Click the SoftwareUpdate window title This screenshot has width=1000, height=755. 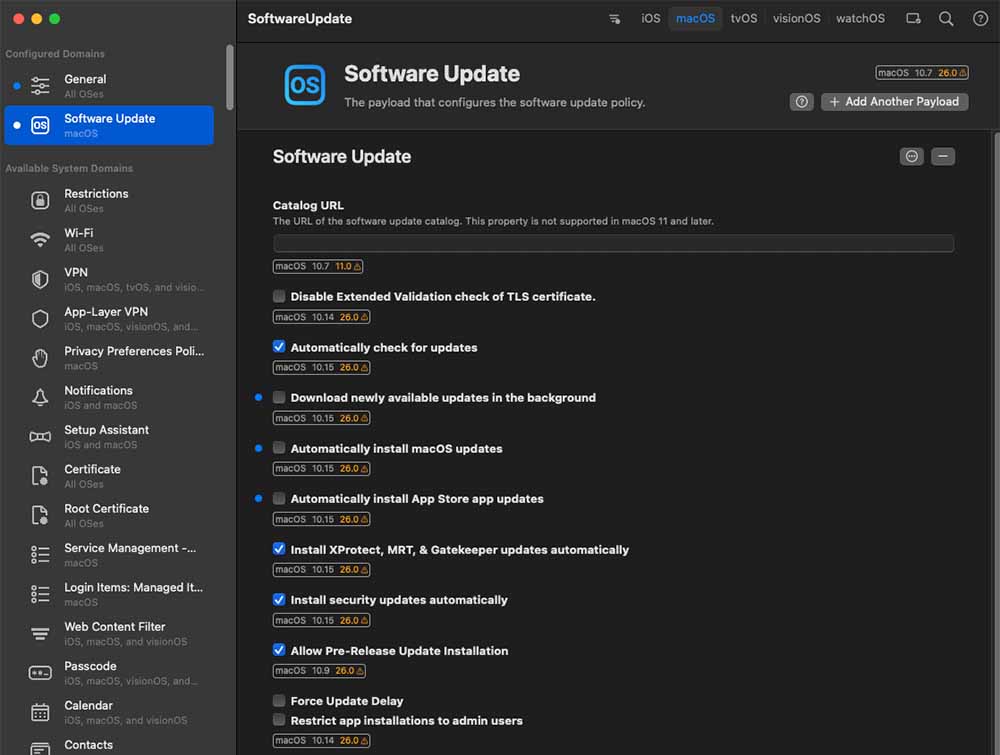pos(300,19)
